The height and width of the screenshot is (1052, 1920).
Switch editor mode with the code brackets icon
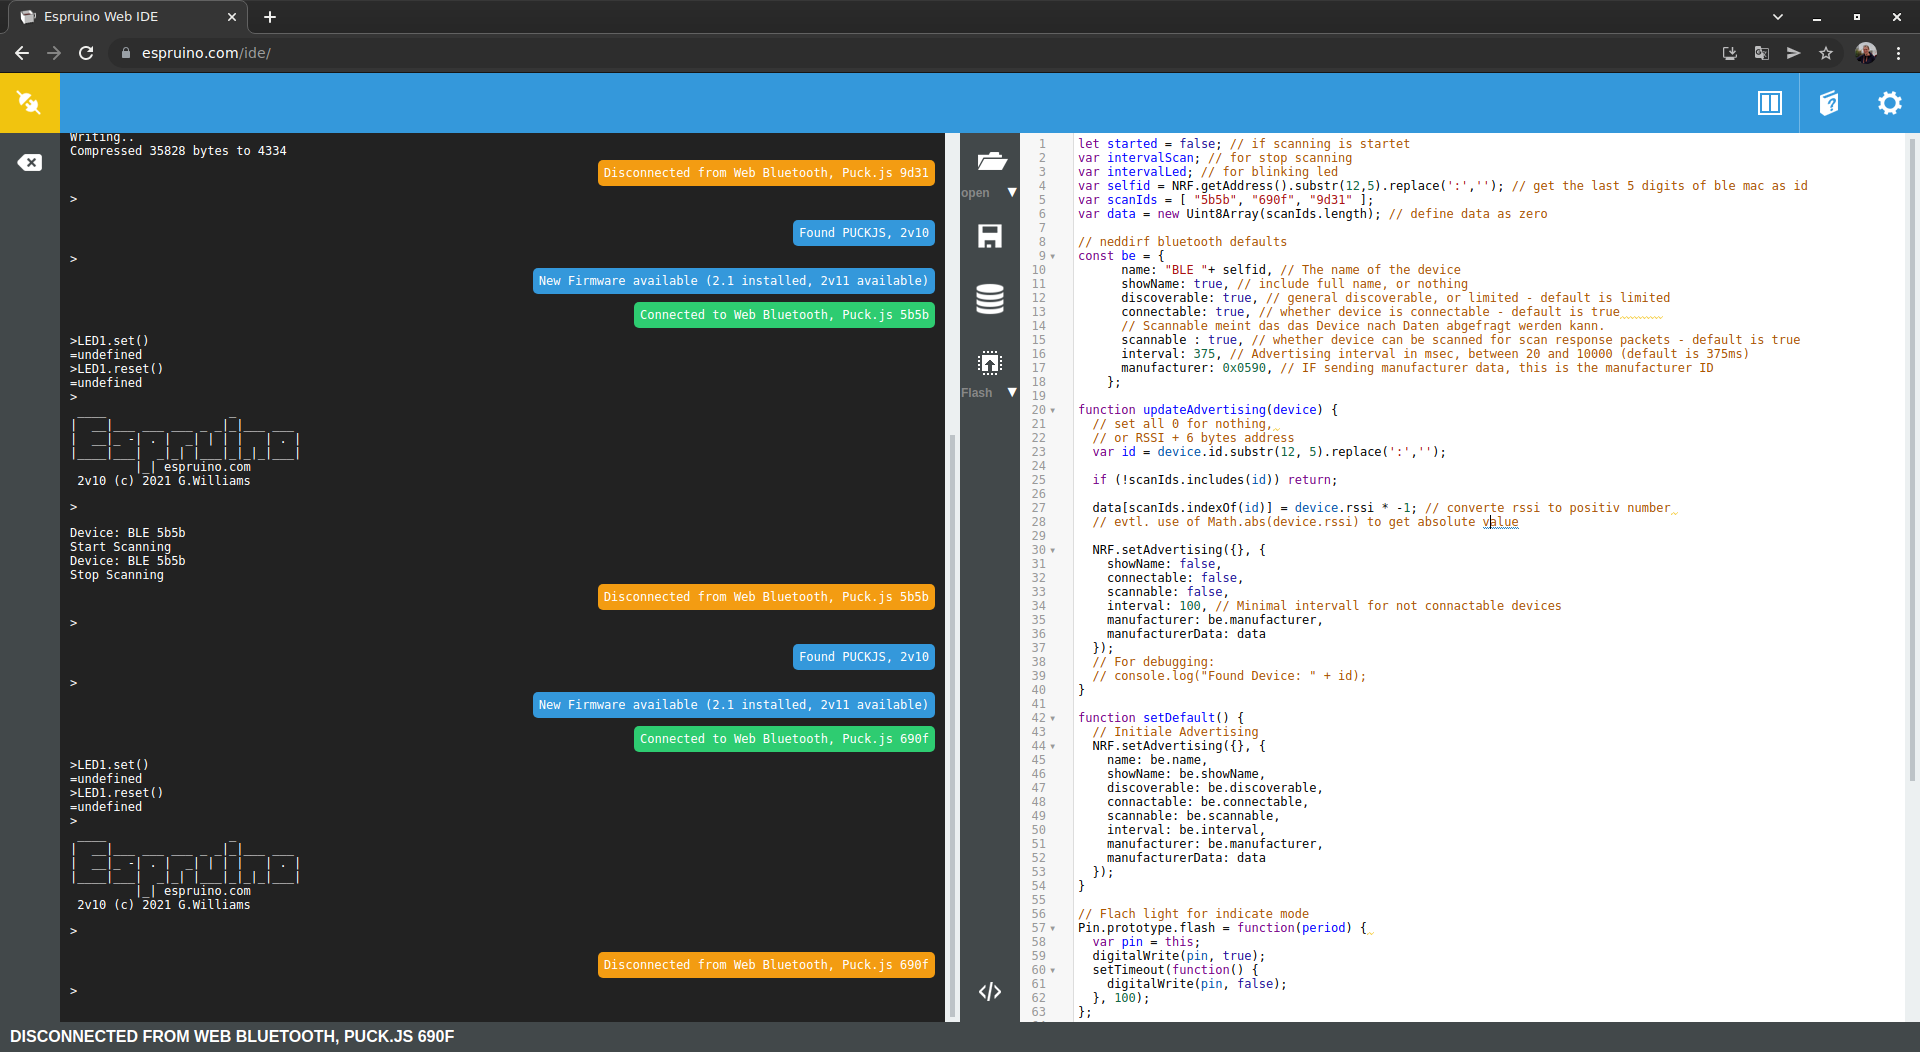pyautogui.click(x=990, y=991)
